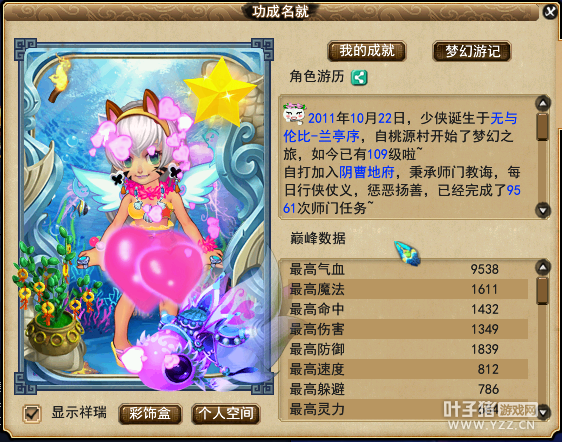Click the down arrow of the biography scrollbar

coord(543,210)
